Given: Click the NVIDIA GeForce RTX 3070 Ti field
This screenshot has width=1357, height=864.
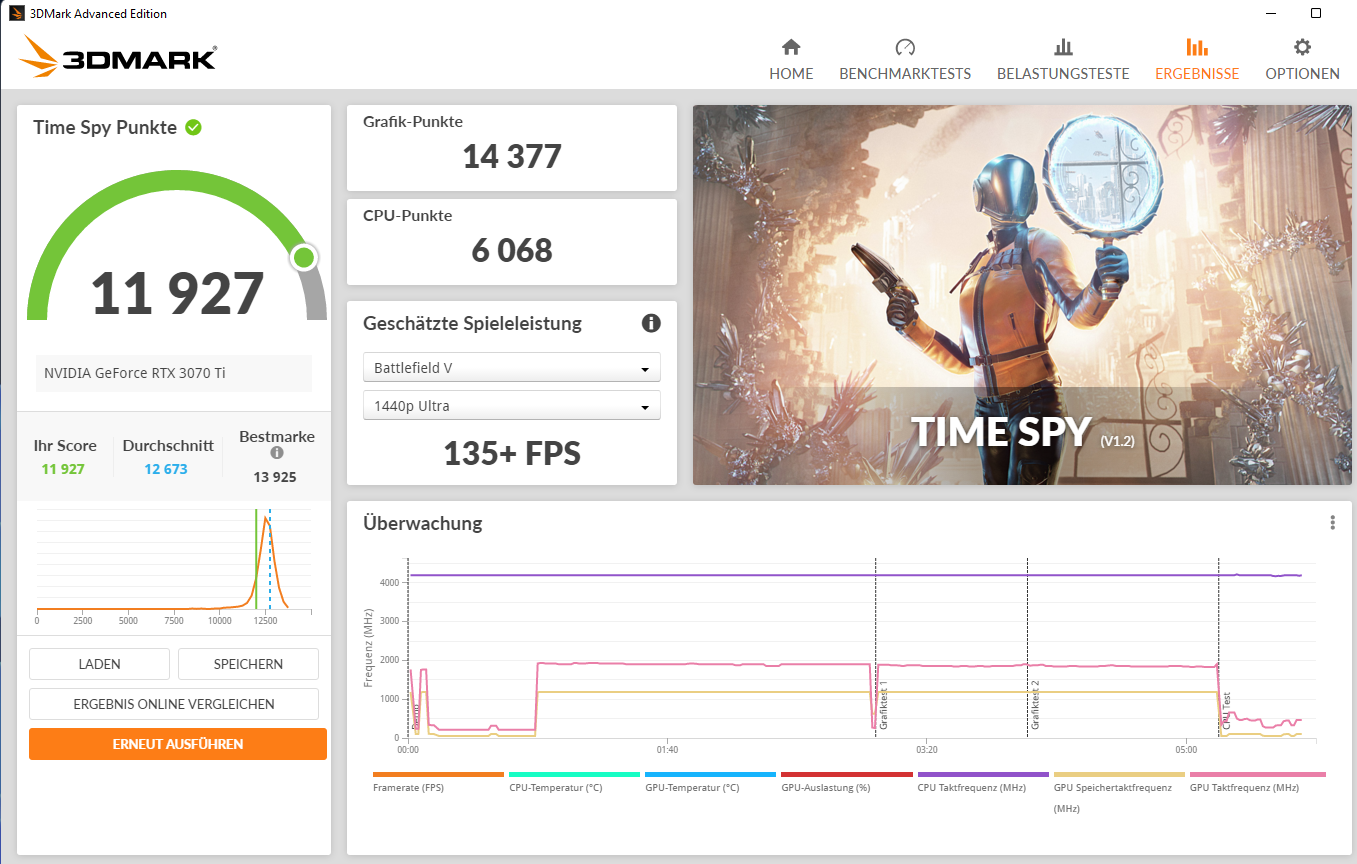Looking at the screenshot, I should (x=174, y=373).
